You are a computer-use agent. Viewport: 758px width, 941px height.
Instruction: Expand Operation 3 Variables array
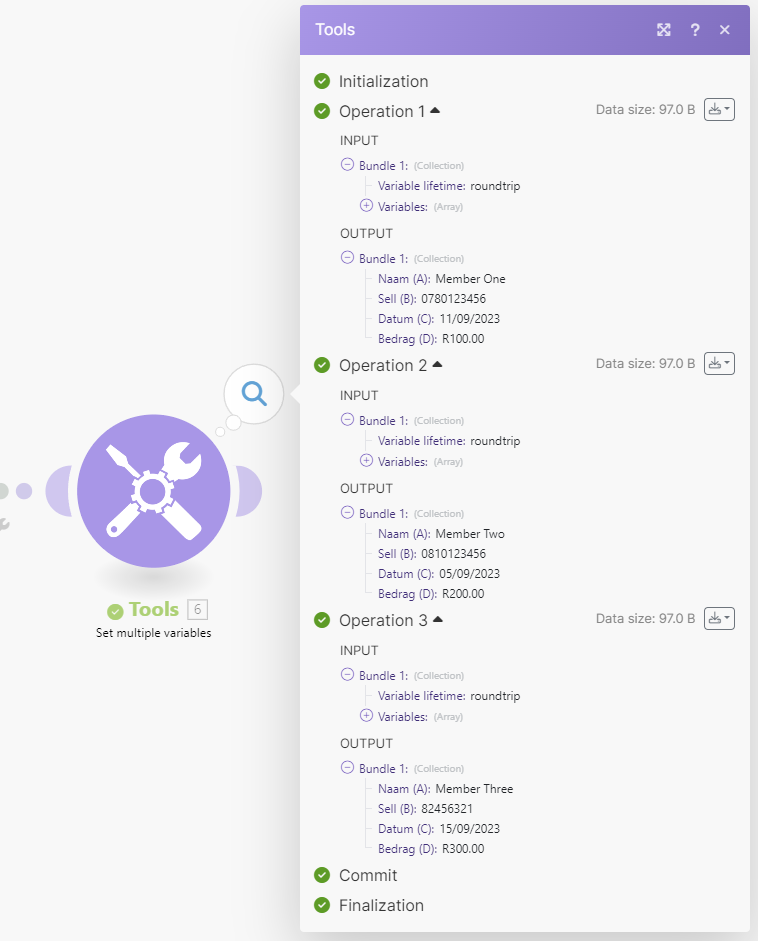point(366,716)
